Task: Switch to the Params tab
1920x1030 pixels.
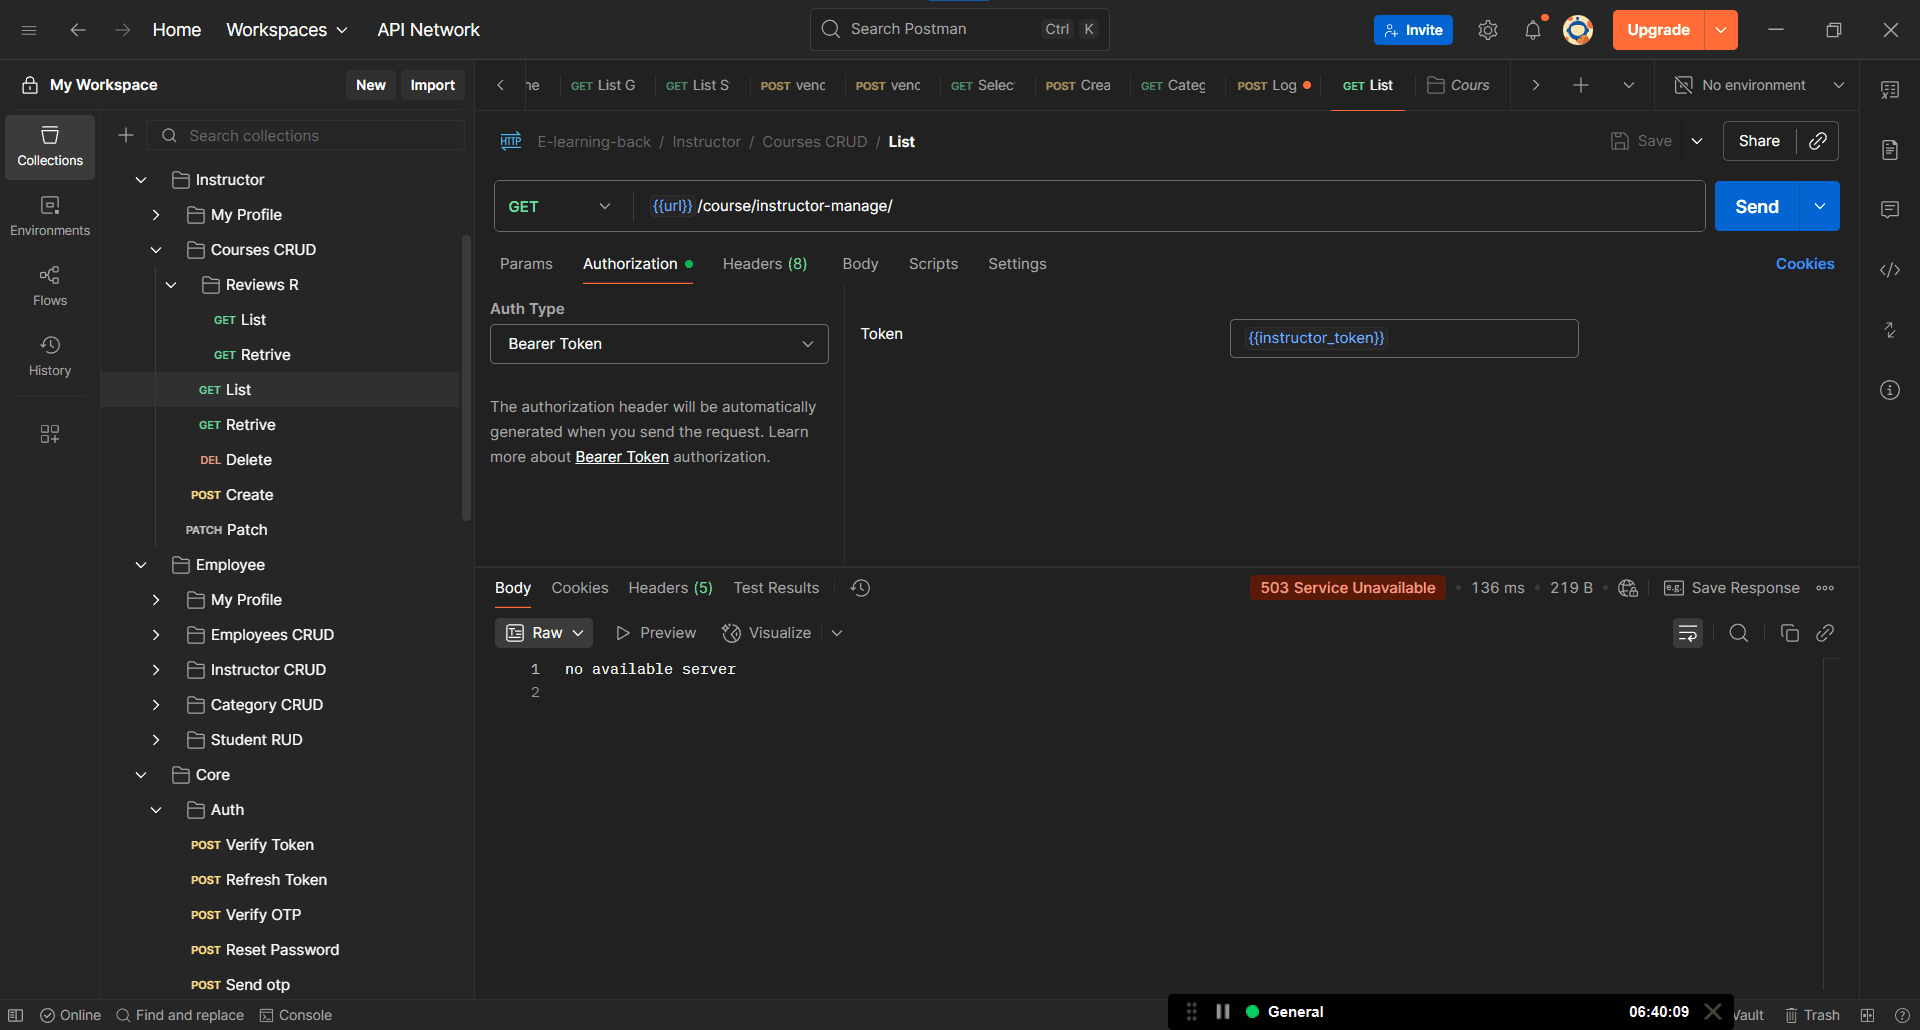Action: (526, 264)
